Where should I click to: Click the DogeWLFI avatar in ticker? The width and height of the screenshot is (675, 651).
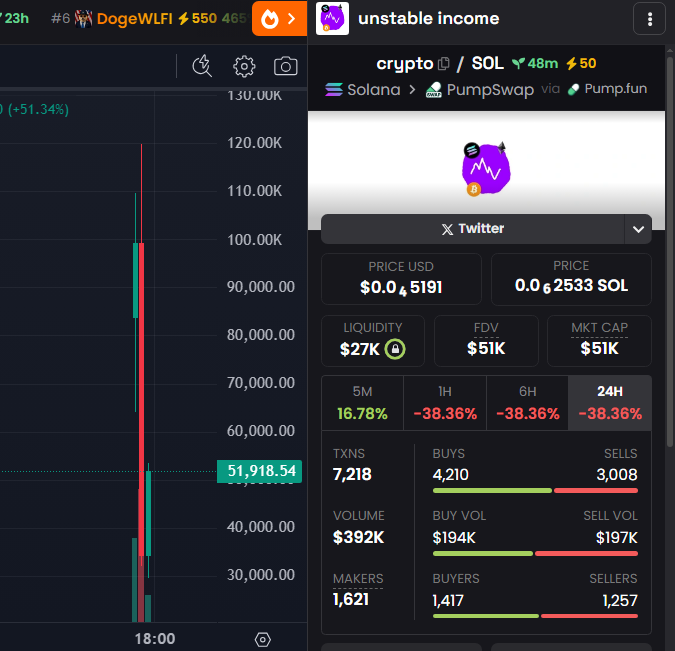point(83,19)
